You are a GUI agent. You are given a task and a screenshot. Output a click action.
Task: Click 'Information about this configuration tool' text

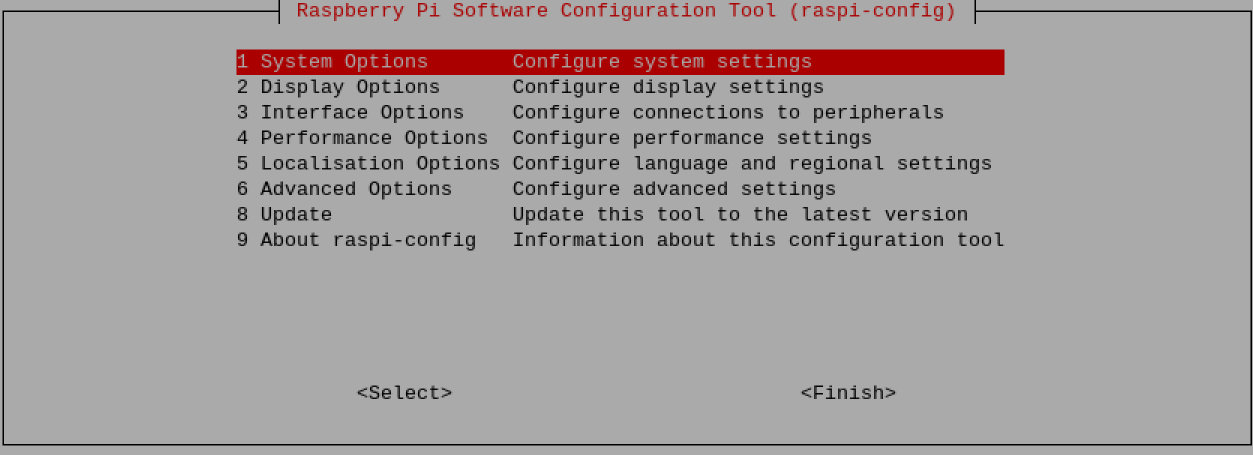click(758, 240)
